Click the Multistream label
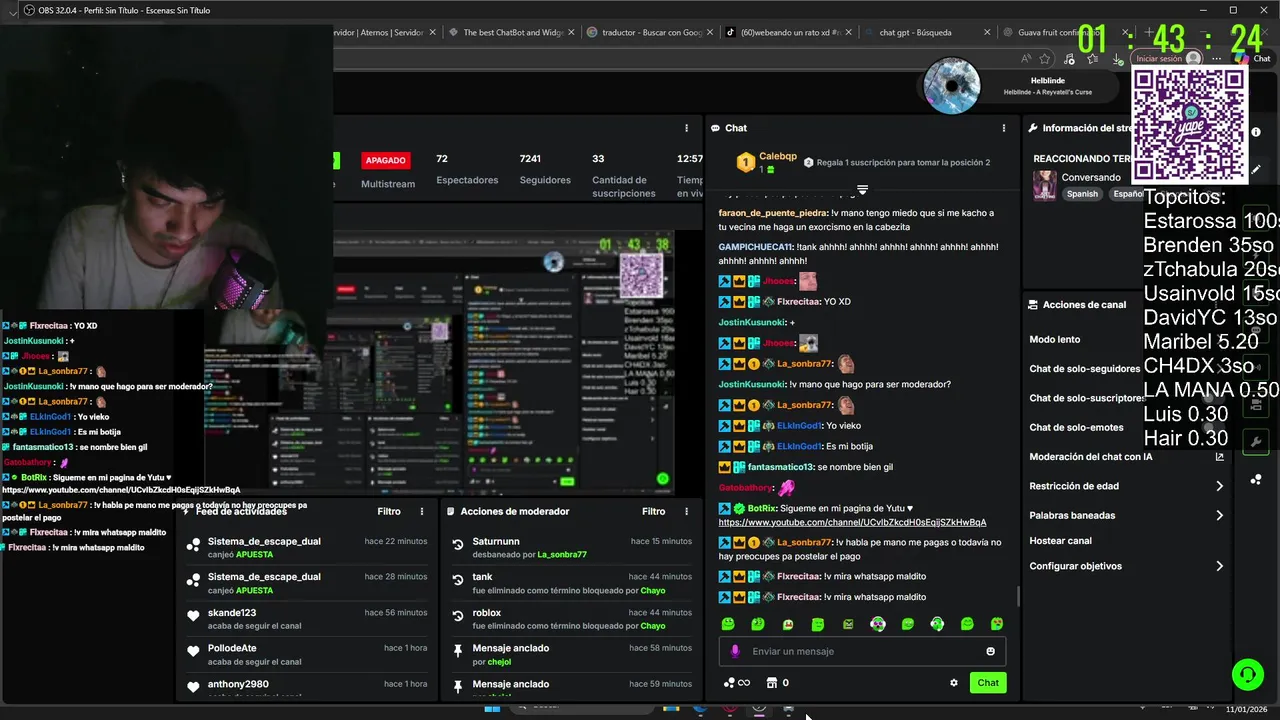 (x=388, y=184)
